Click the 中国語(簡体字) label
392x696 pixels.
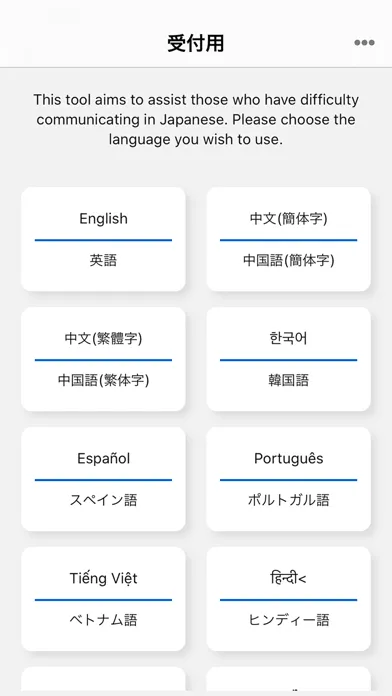pos(289,261)
